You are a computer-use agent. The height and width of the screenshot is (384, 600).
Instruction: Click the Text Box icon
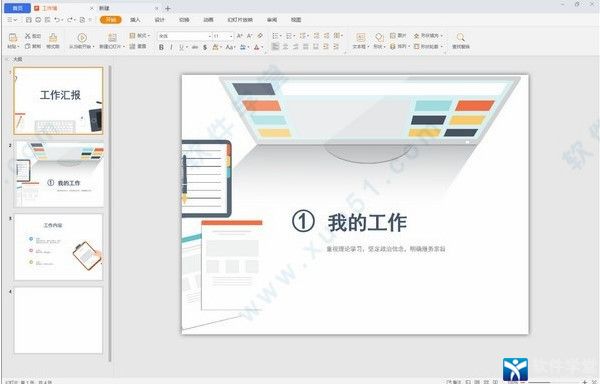(x=361, y=37)
